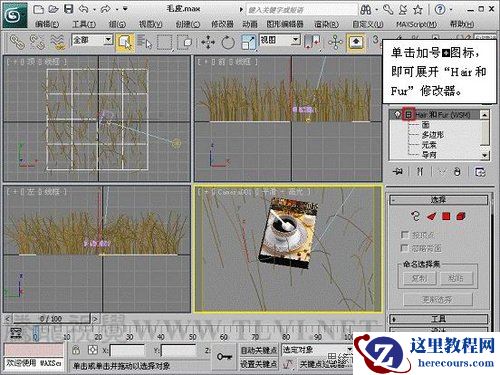
Task: Click in the X coordinate input field
Action: tap(127, 350)
